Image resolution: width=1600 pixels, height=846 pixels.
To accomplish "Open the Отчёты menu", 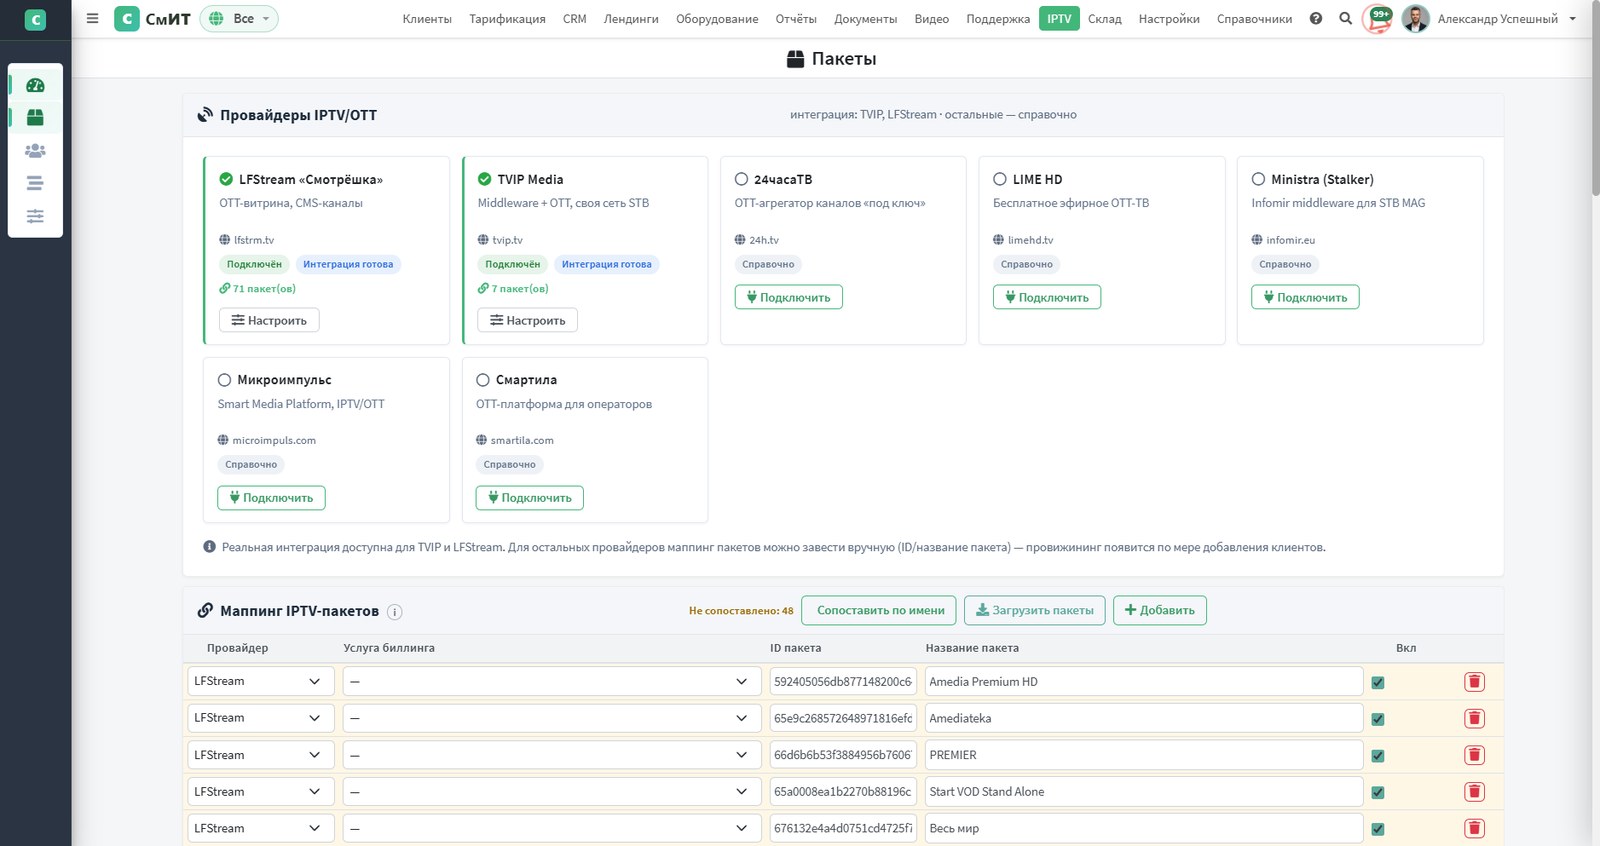I will pyautogui.click(x=796, y=19).
